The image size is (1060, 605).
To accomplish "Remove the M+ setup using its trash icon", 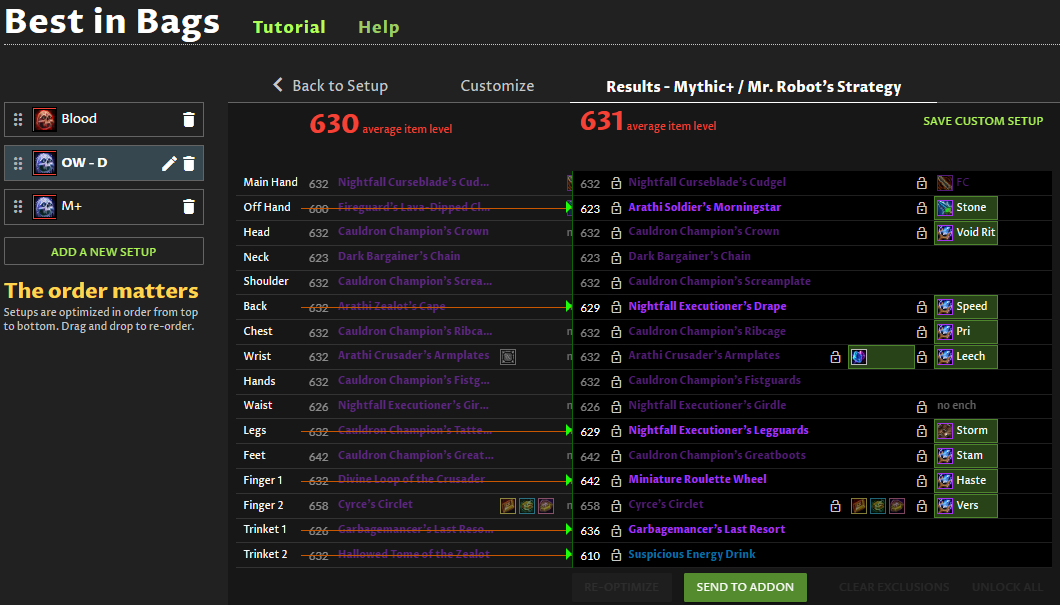I will point(189,207).
